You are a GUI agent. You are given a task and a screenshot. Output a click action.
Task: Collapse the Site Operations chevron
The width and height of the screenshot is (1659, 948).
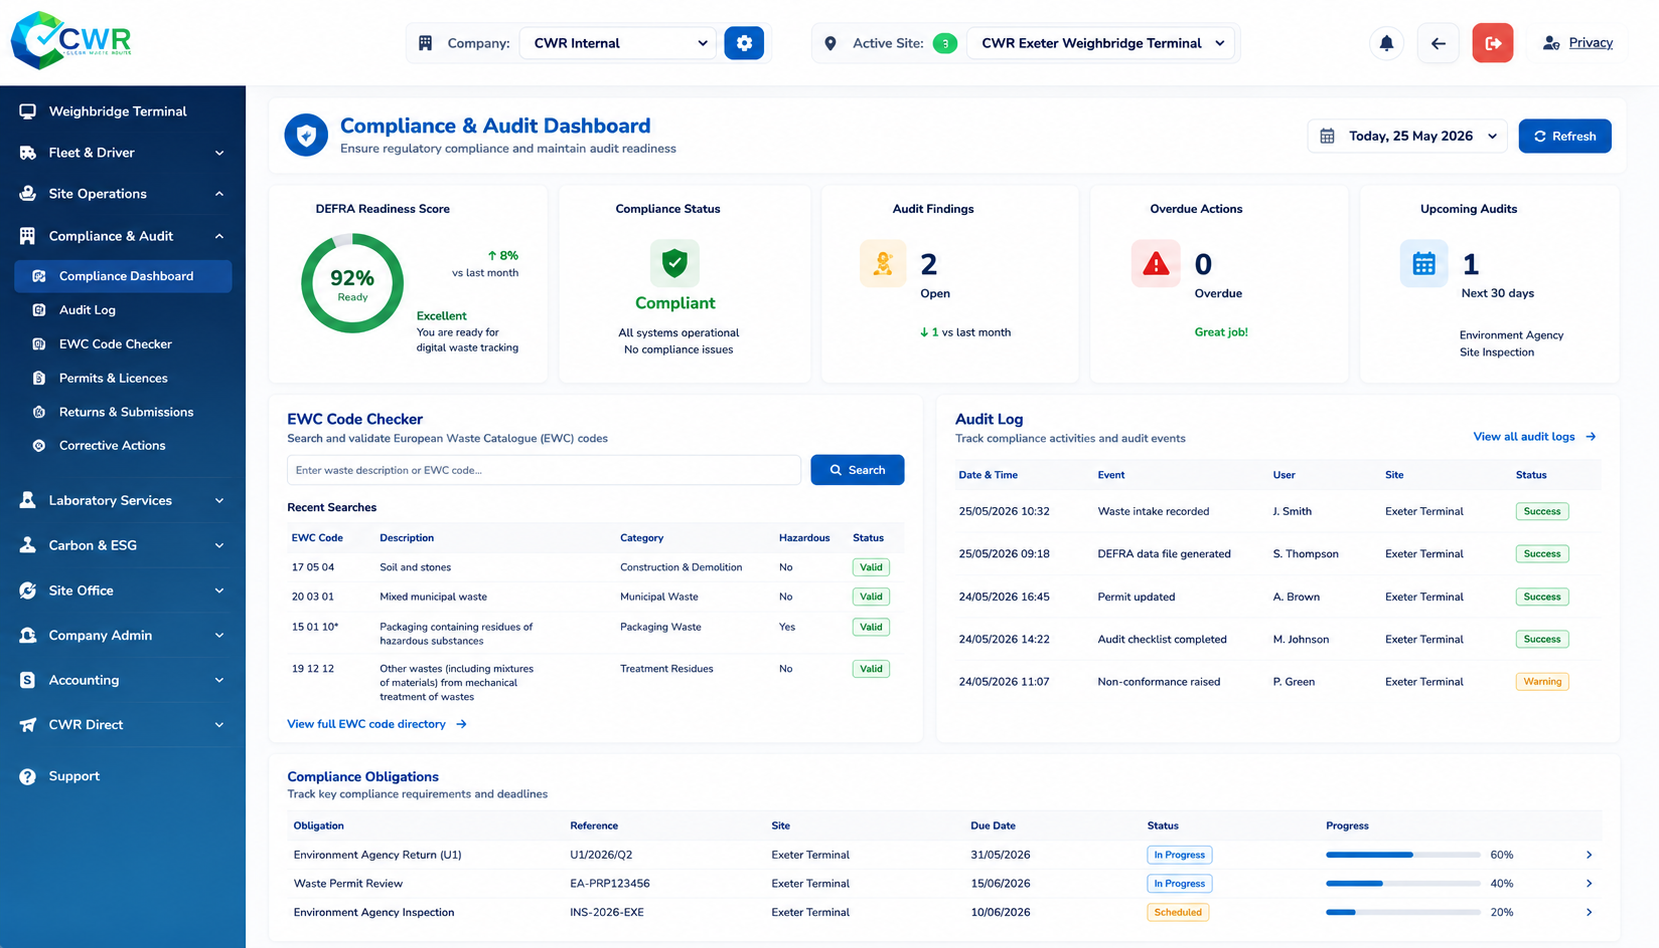219,193
